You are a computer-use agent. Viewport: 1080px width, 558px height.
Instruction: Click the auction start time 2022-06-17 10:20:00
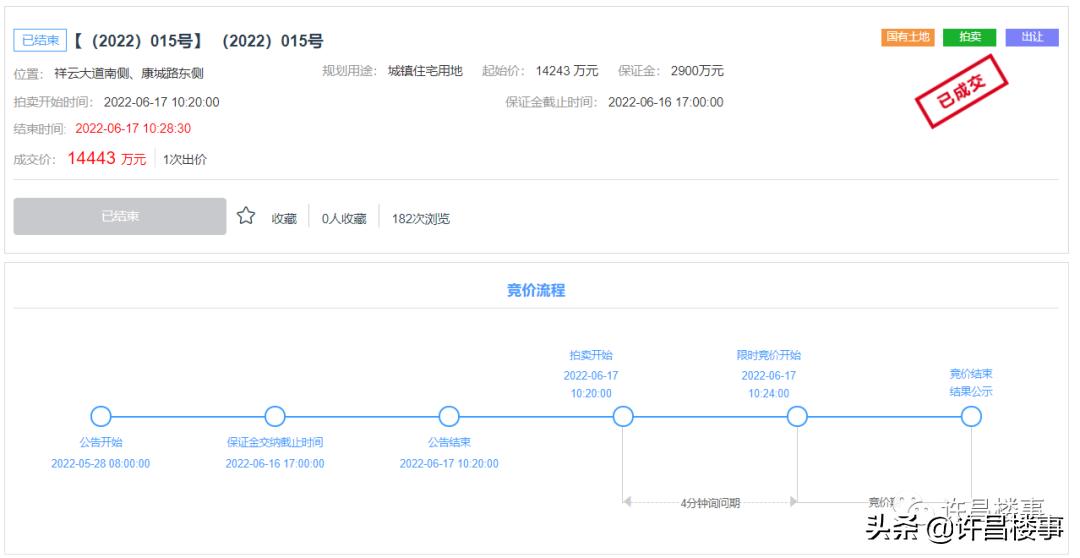click(x=162, y=102)
